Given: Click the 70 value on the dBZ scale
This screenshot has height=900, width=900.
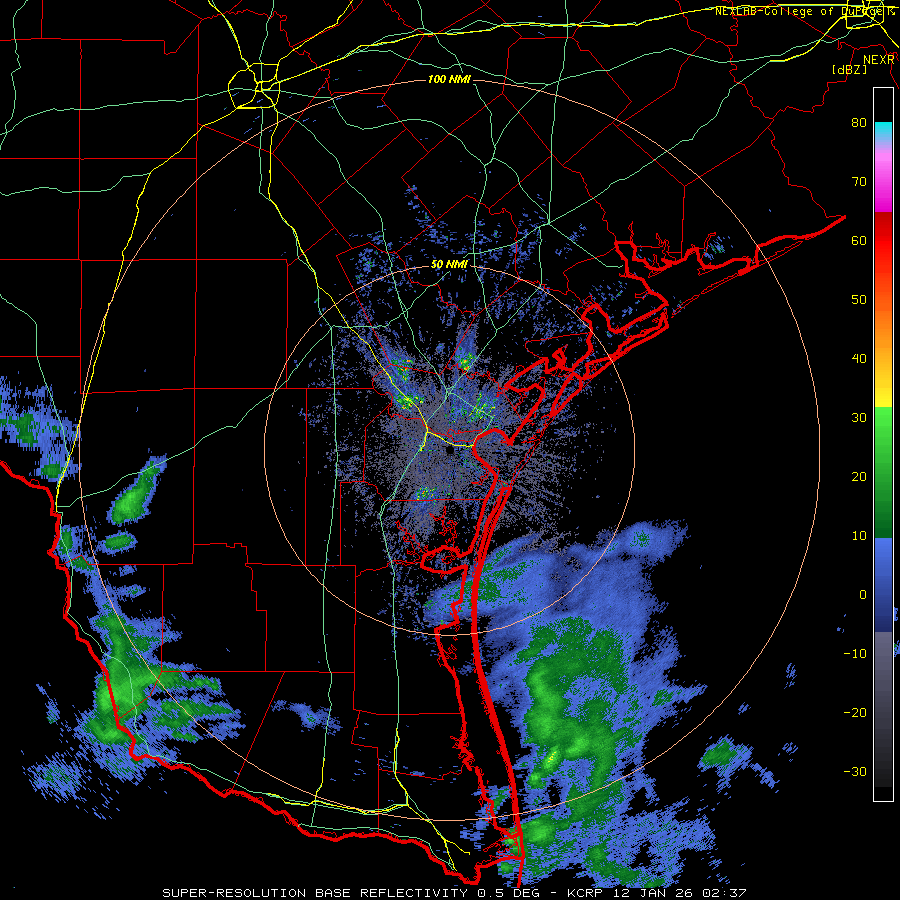Looking at the screenshot, I should pos(859,181).
